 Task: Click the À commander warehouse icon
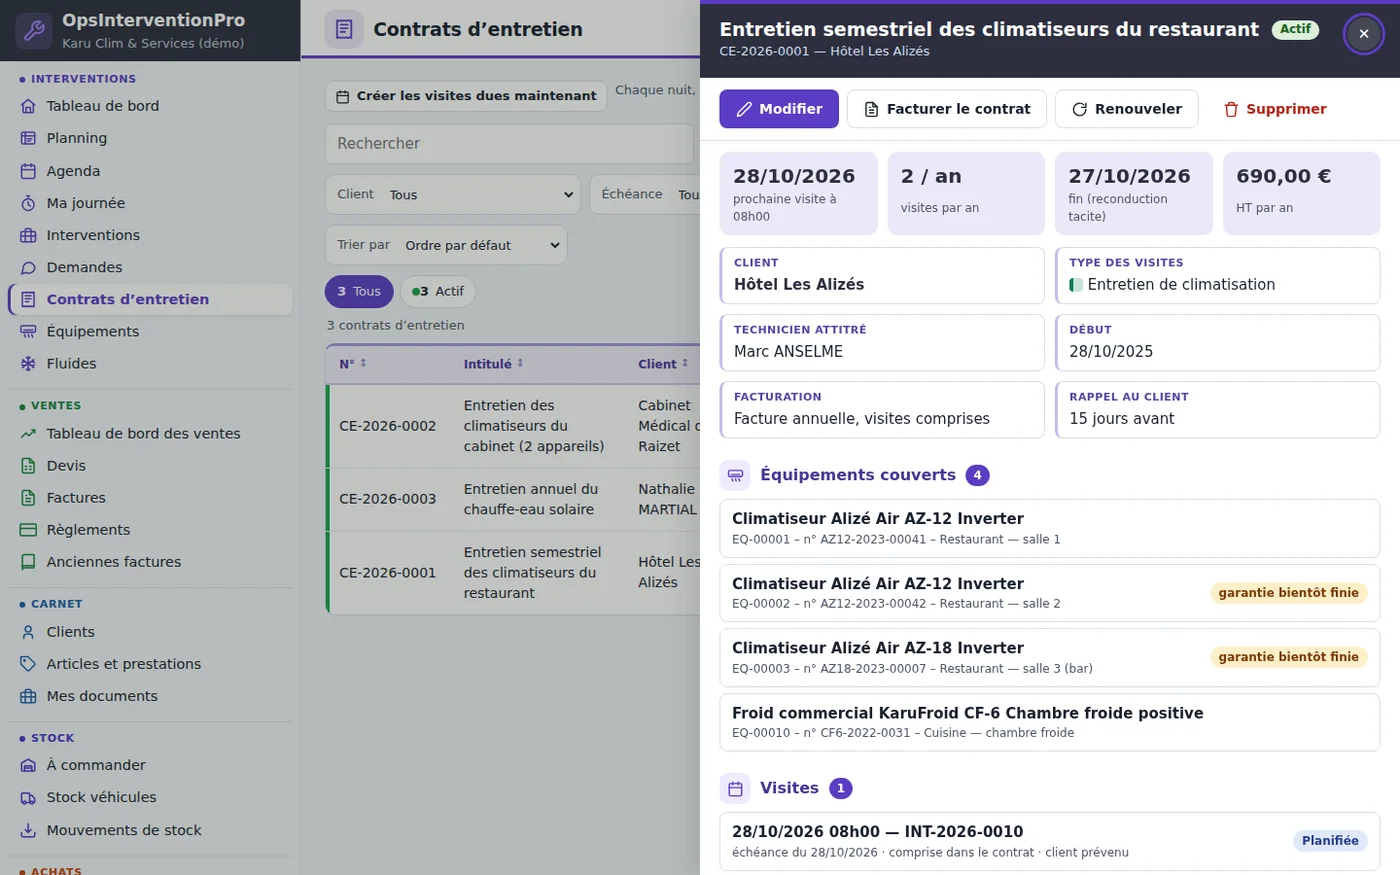28,765
